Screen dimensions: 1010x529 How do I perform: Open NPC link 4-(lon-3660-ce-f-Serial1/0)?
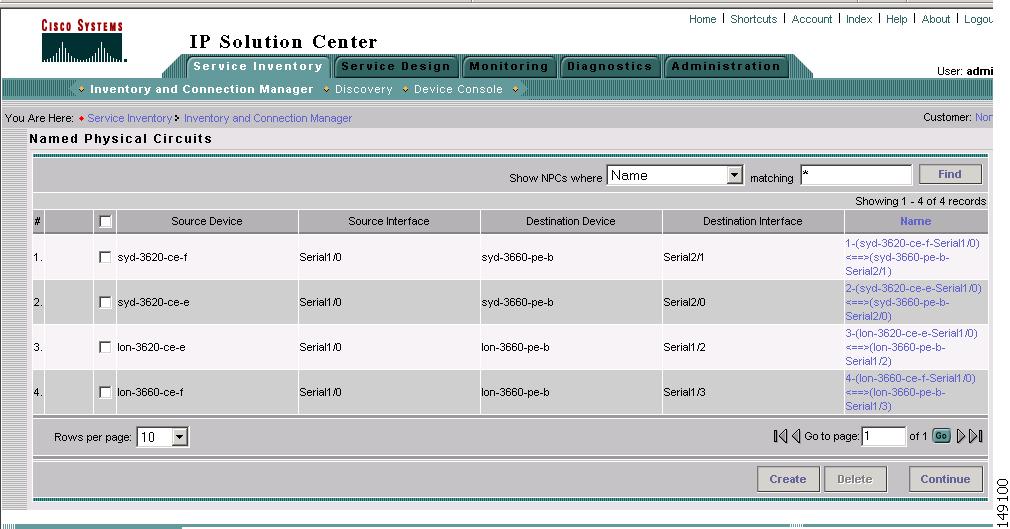(911, 392)
